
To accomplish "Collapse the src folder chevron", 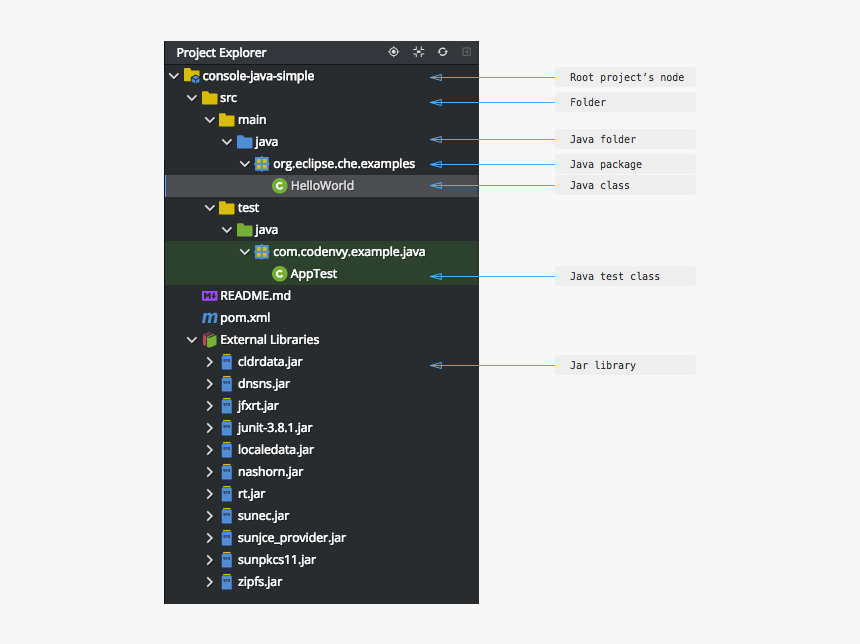I will pos(191,98).
